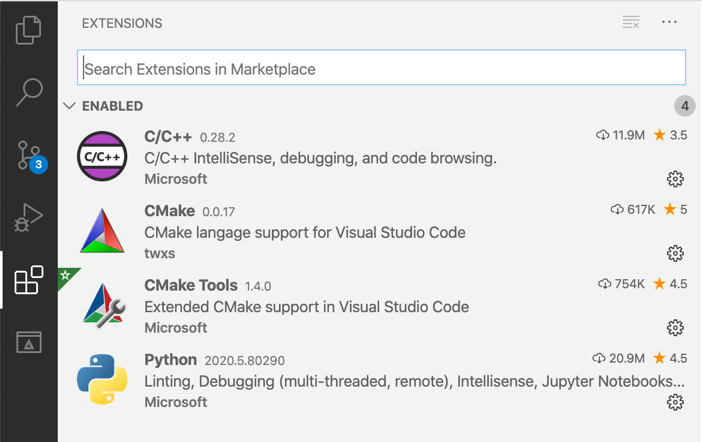Click the Python 4.5 star rating

[670, 358]
